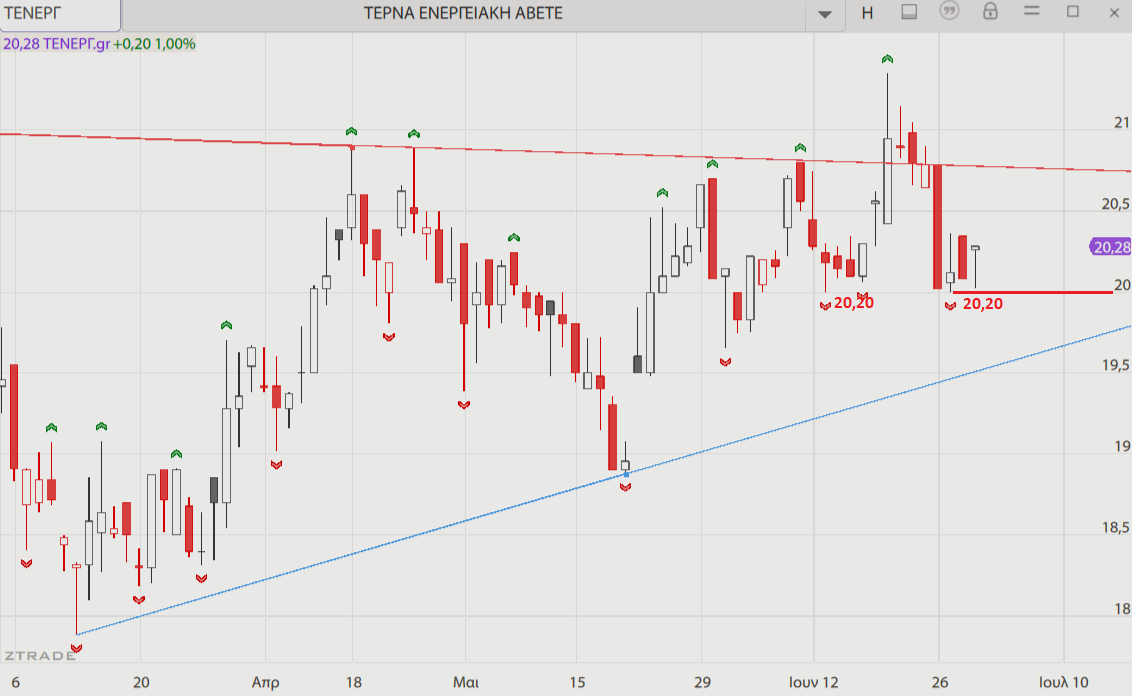
Task: Click the ΤΕΡΝΑ ΕΝΕΡΓΕΙΑΚΗ ΑΒΕΤΕ title
Action: point(463,14)
